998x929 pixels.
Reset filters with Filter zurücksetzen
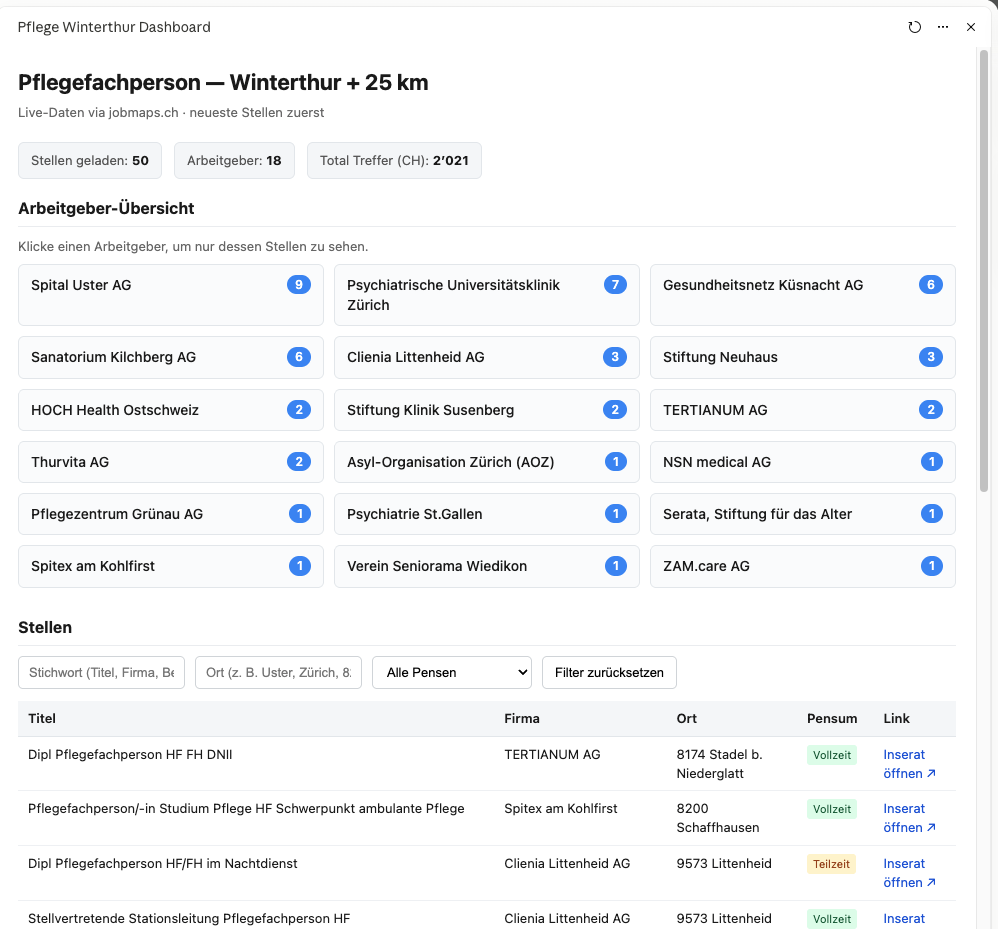click(x=609, y=673)
